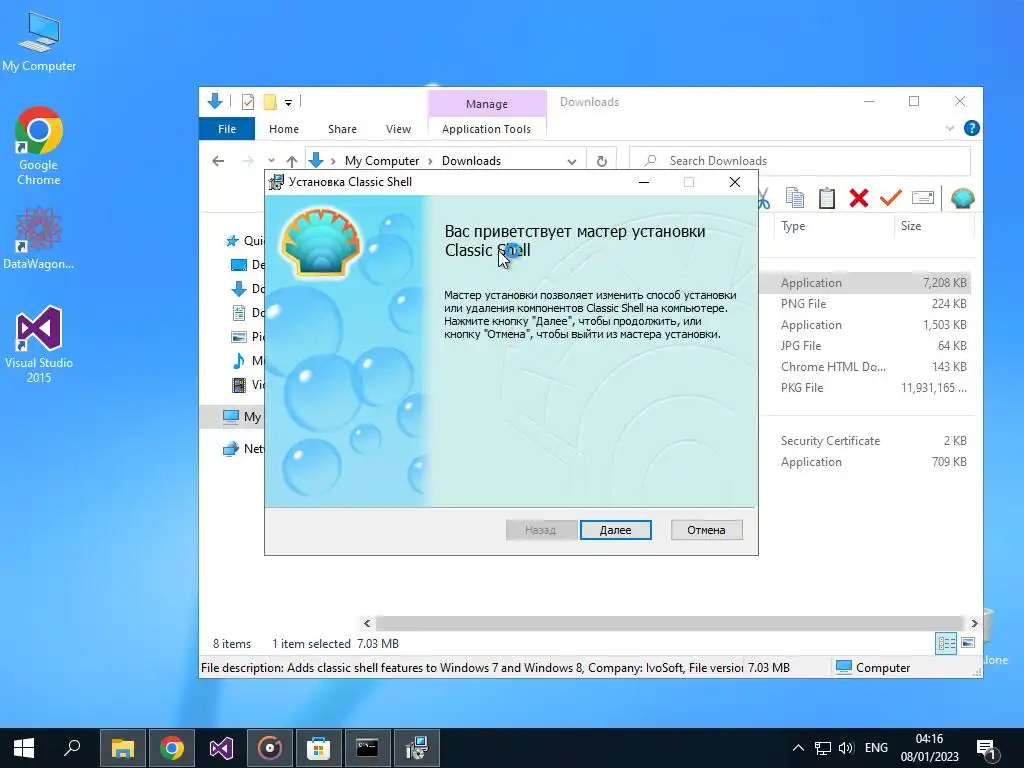Screen dimensions: 1024x768
Task: Switch to the View ribbon tab
Action: [x=398, y=129]
